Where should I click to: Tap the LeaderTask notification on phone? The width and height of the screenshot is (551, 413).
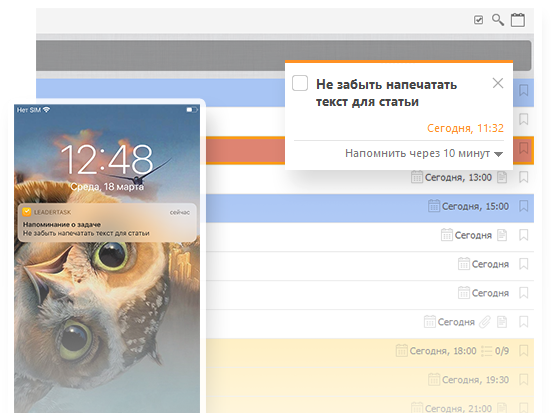click(107, 222)
